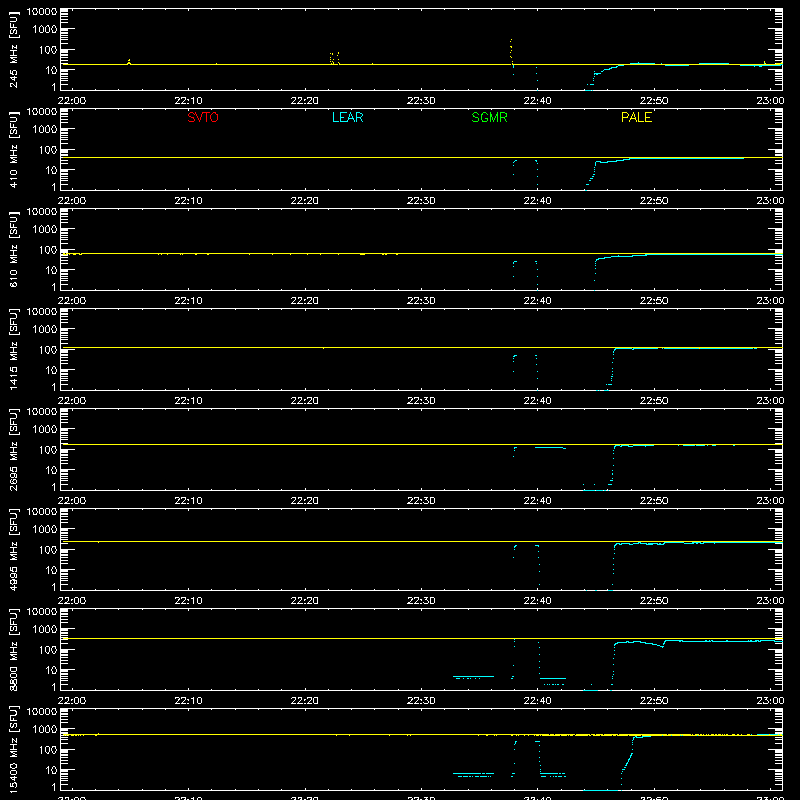Click the 22:20 label under the 2695 MHz plot
The image size is (800, 800).
pos(305,501)
